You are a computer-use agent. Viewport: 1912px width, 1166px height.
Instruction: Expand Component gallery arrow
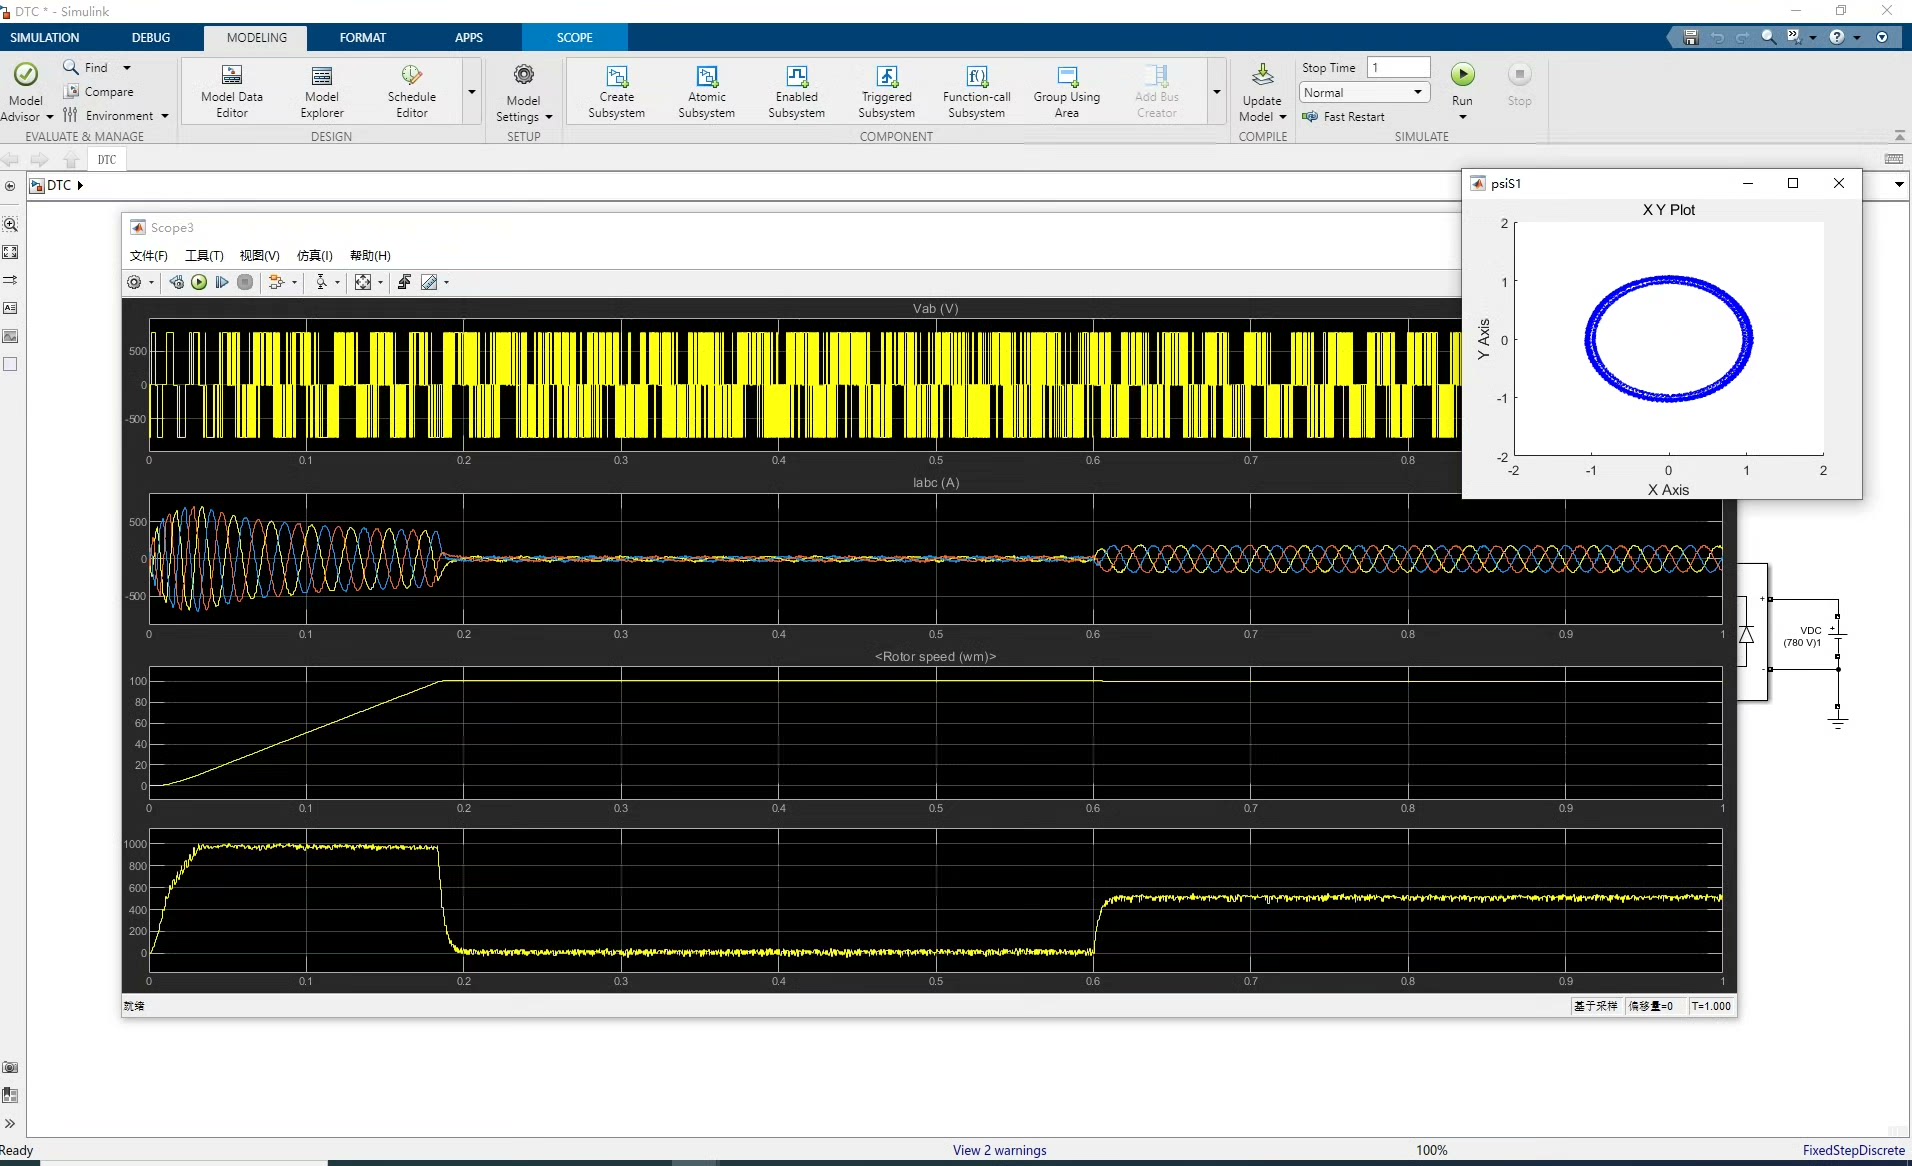pyautogui.click(x=1217, y=91)
